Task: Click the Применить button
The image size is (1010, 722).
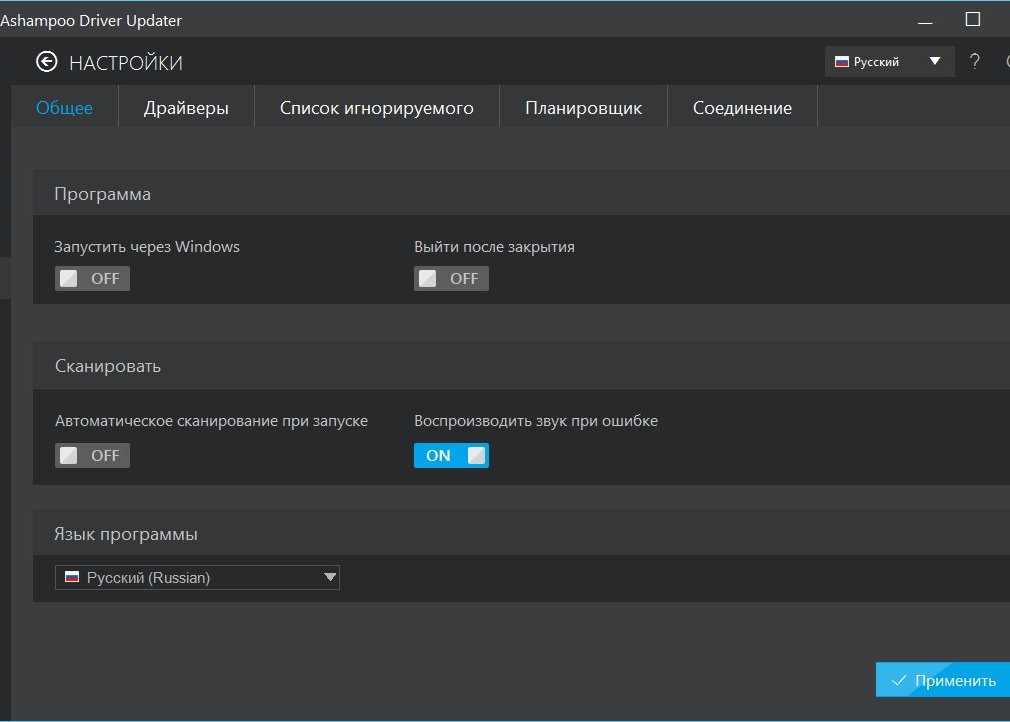Action: [x=943, y=680]
